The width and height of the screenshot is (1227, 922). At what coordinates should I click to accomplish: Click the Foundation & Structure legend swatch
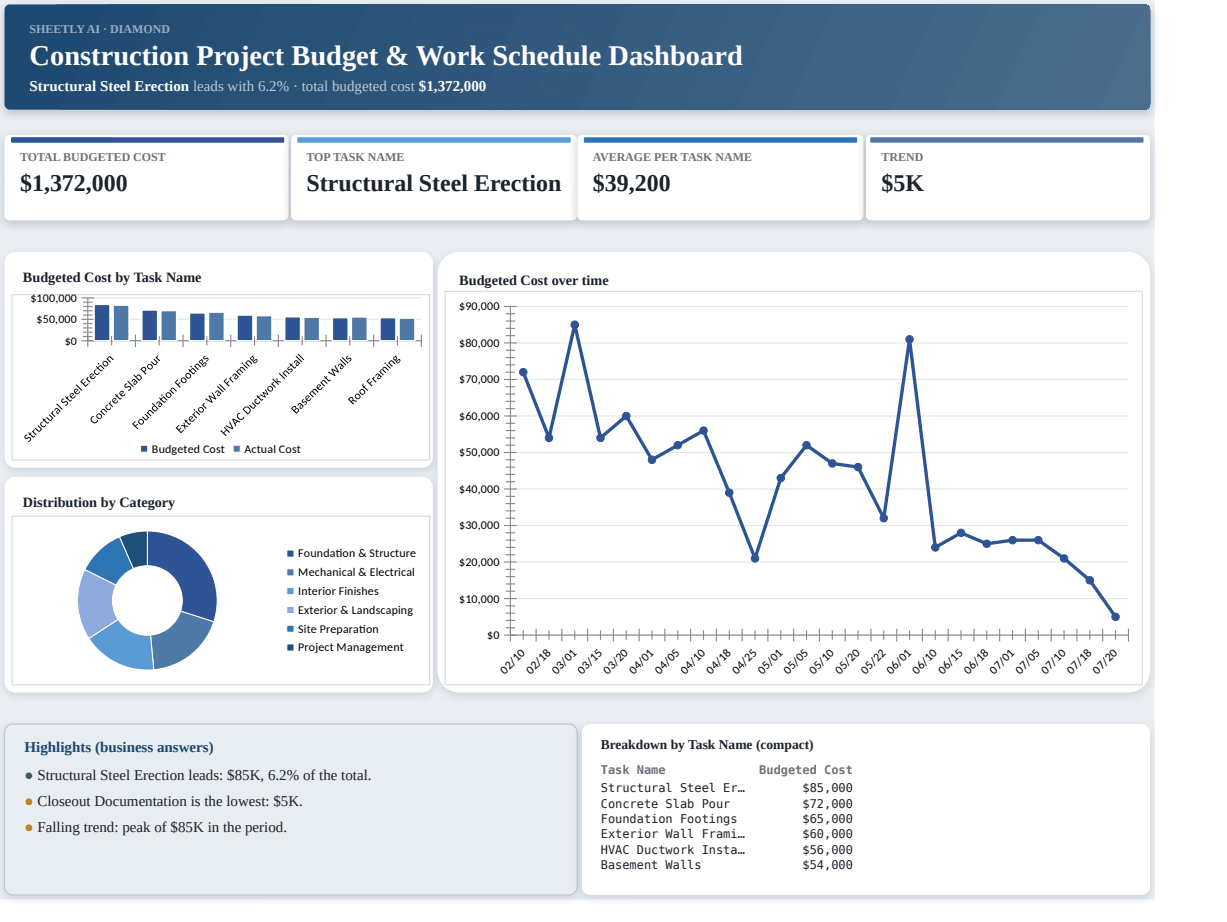pos(291,553)
